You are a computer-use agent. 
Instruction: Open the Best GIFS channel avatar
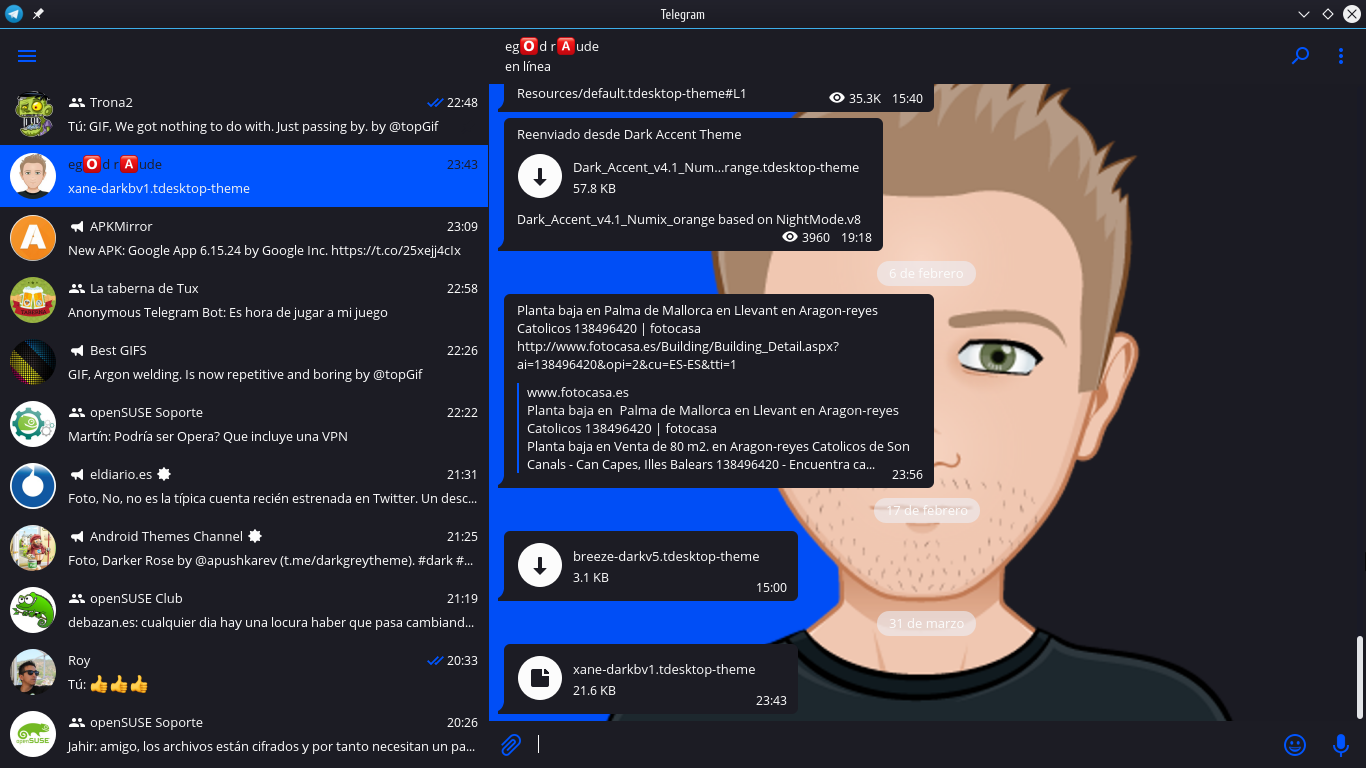[x=33, y=362]
